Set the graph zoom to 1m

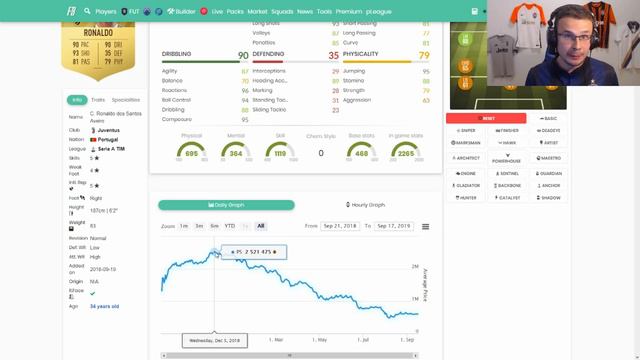[x=184, y=226]
